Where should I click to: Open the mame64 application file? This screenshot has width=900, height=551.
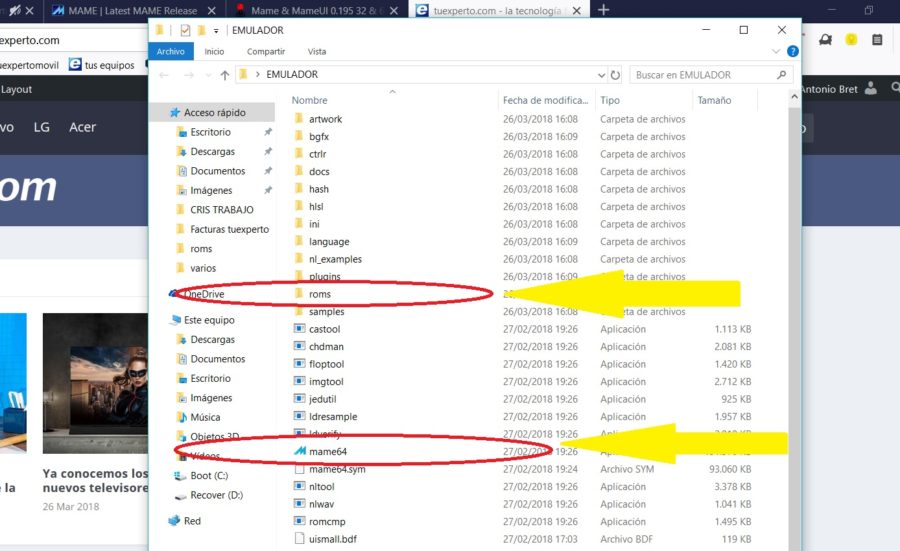click(328, 452)
